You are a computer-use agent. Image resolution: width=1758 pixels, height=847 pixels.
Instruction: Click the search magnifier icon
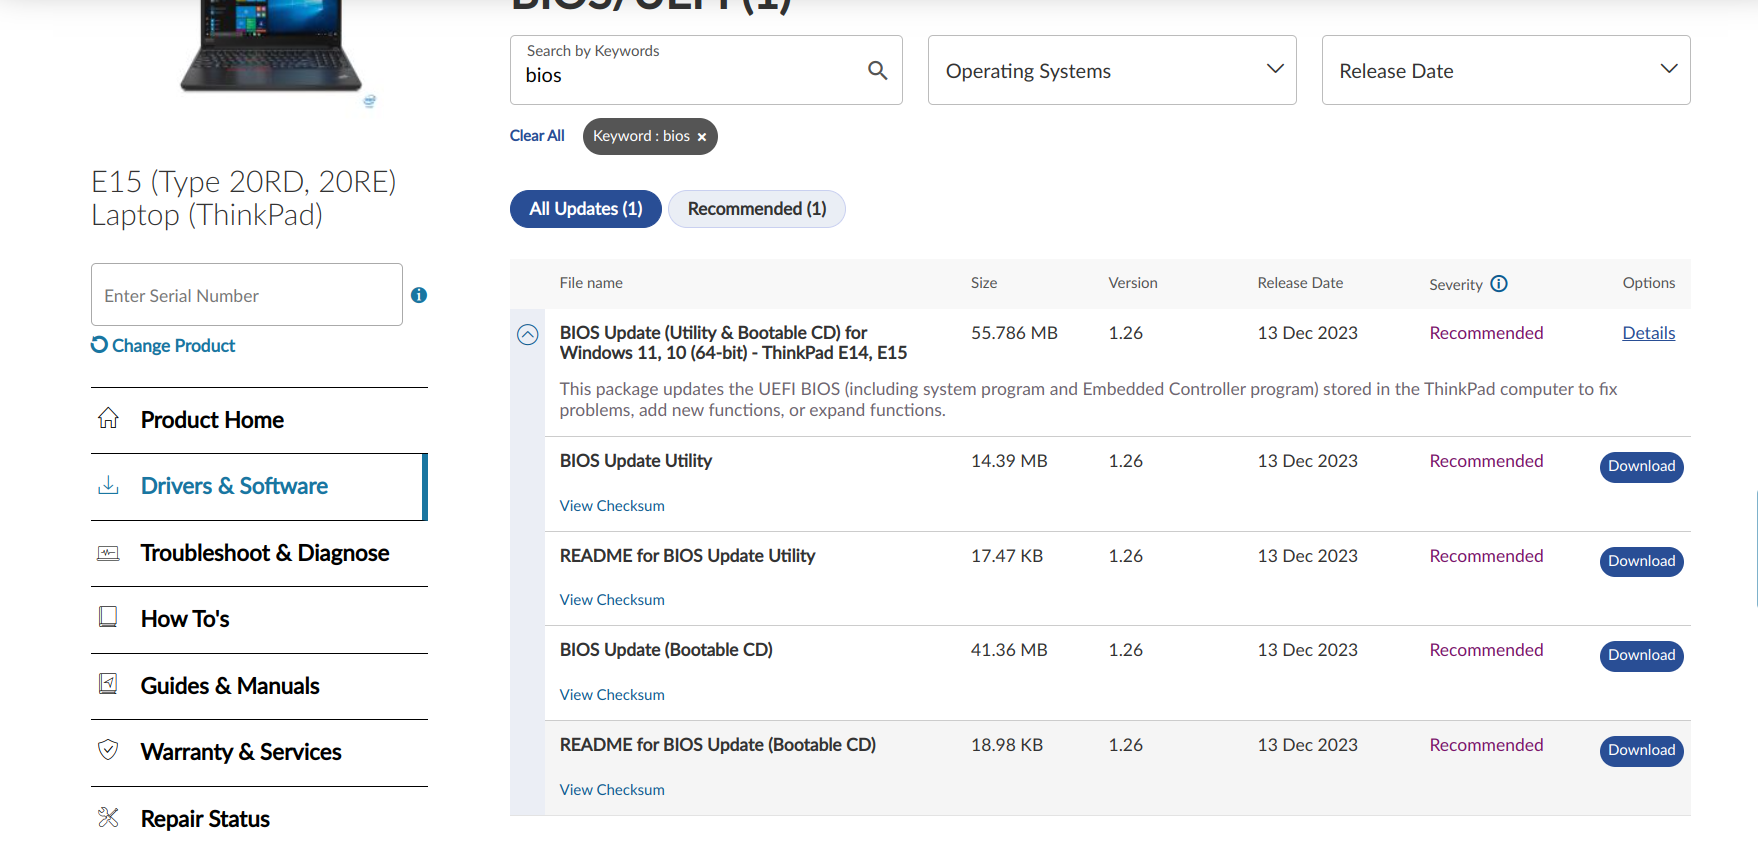pos(877,70)
